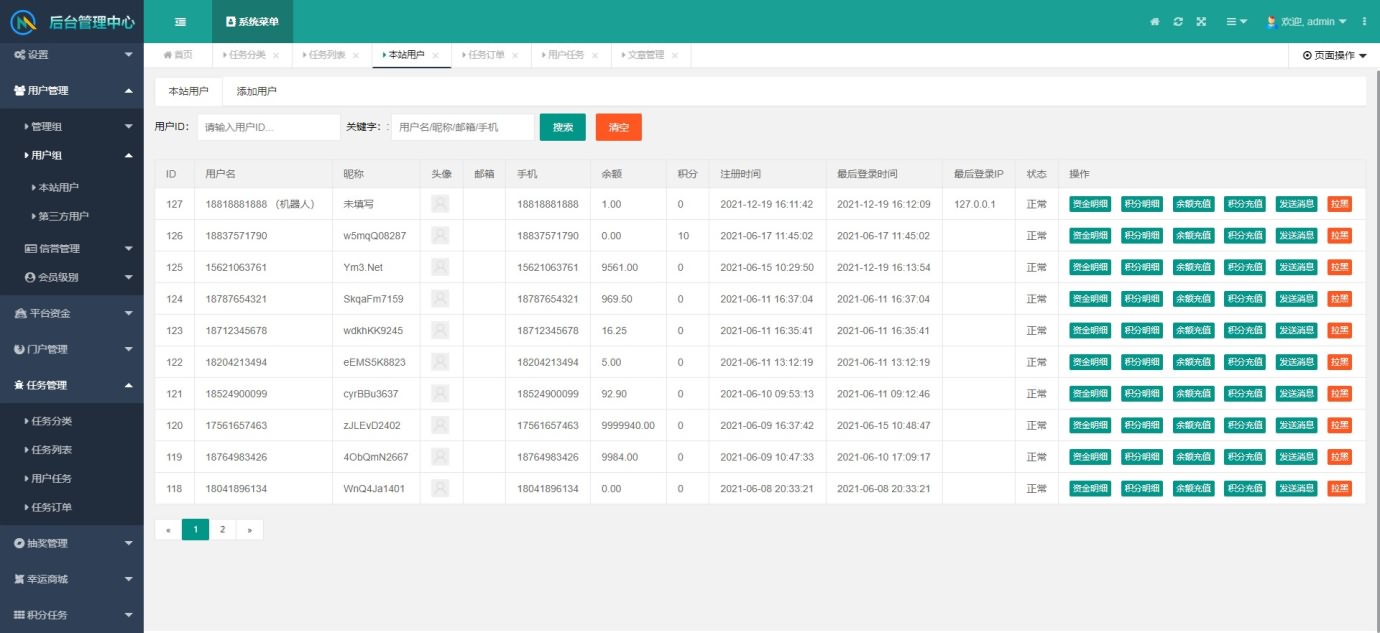Expand the 设置 sidebar menu
The width and height of the screenshot is (1380, 633).
click(72, 55)
